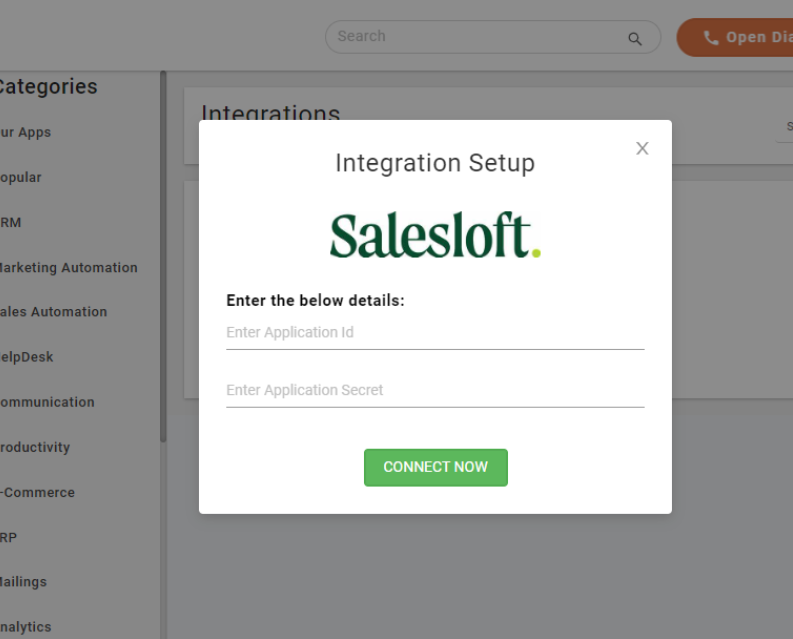Choose Sales Automation category
The height and width of the screenshot is (639, 793).
tap(53, 312)
